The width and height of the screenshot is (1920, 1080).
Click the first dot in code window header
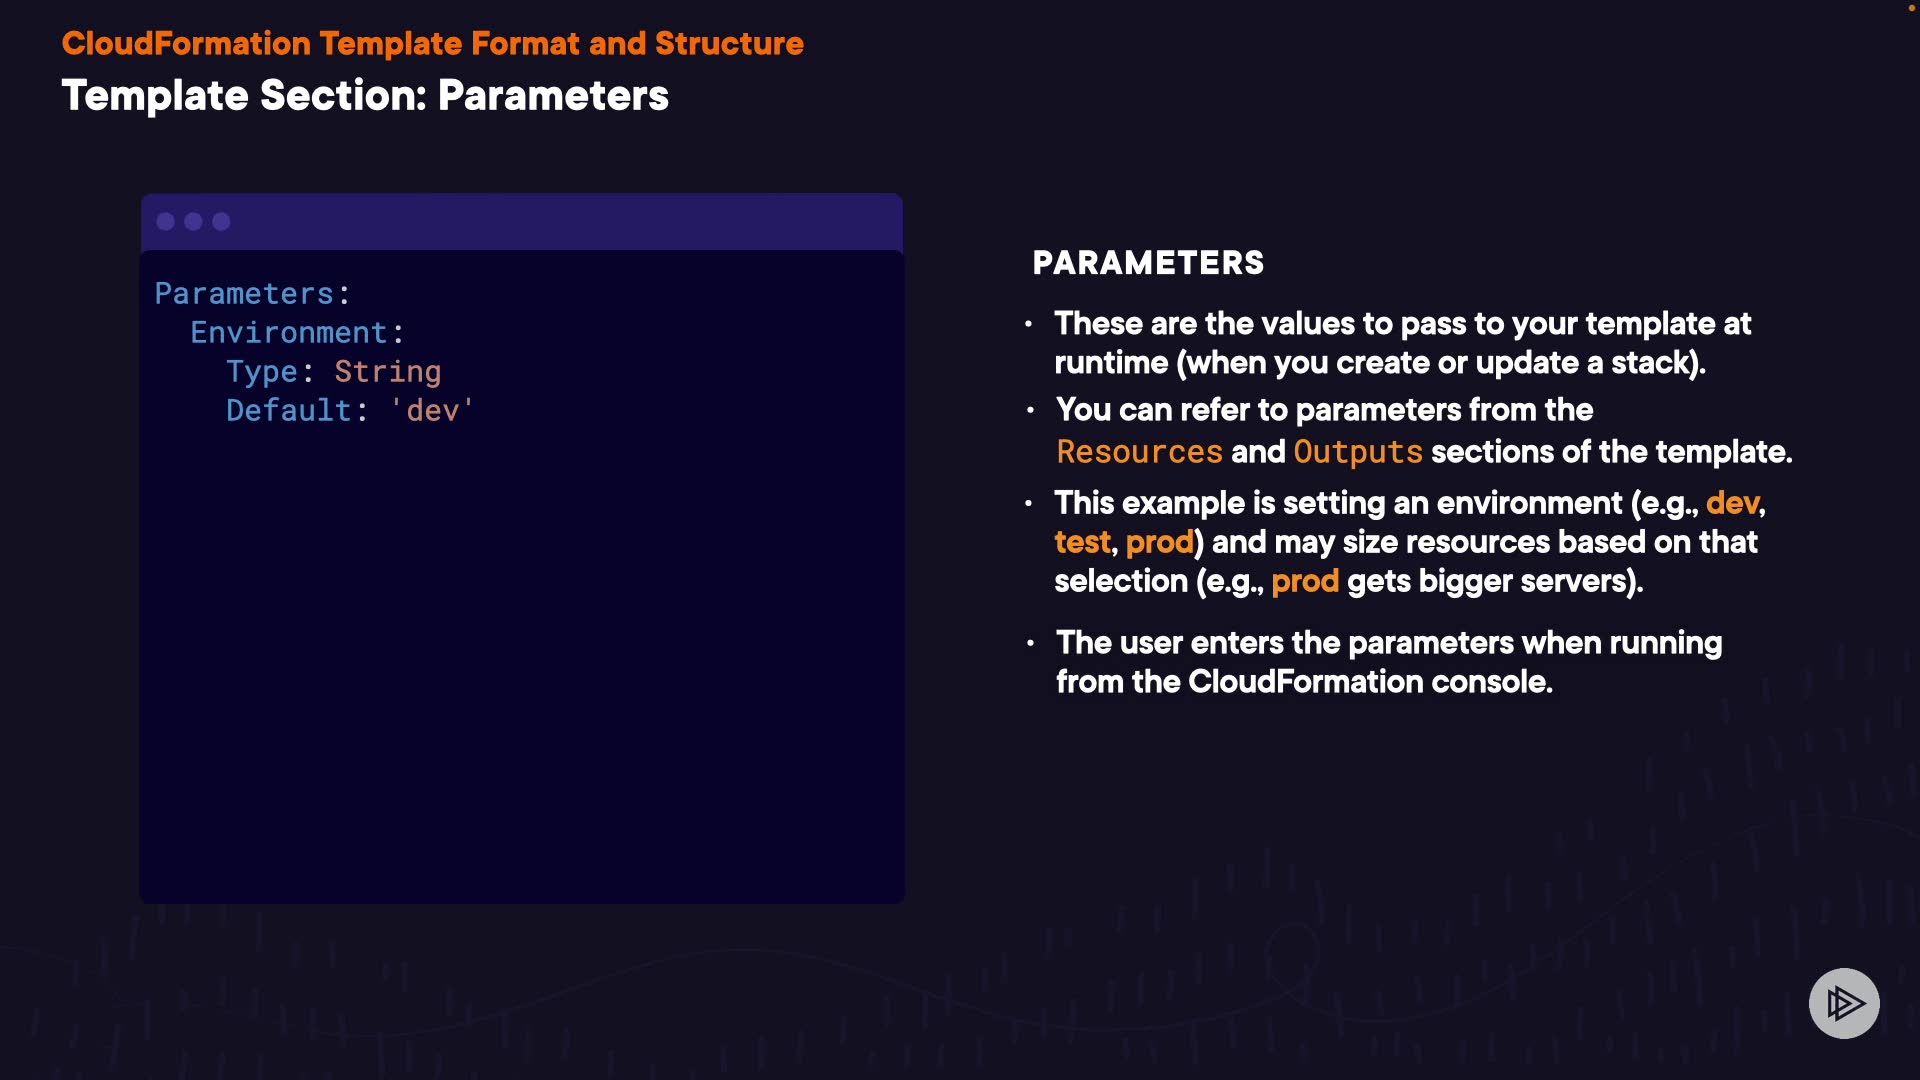pyautogui.click(x=166, y=221)
